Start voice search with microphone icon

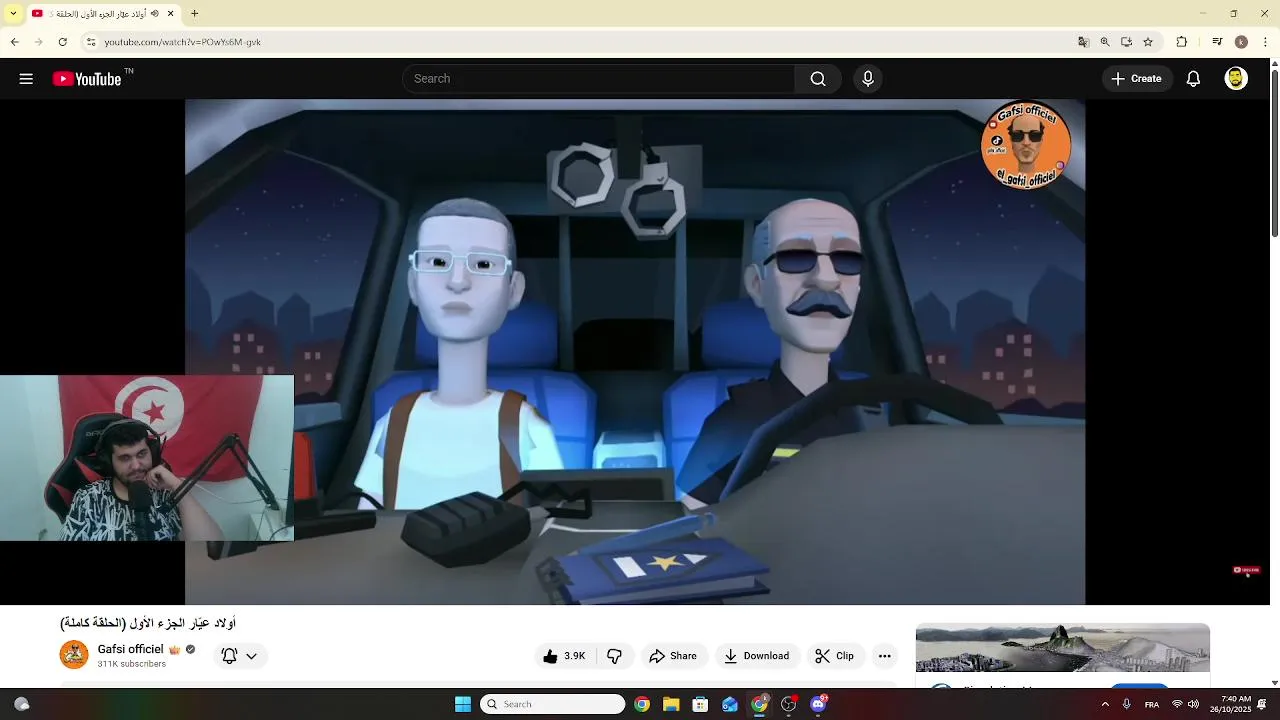coord(868,79)
